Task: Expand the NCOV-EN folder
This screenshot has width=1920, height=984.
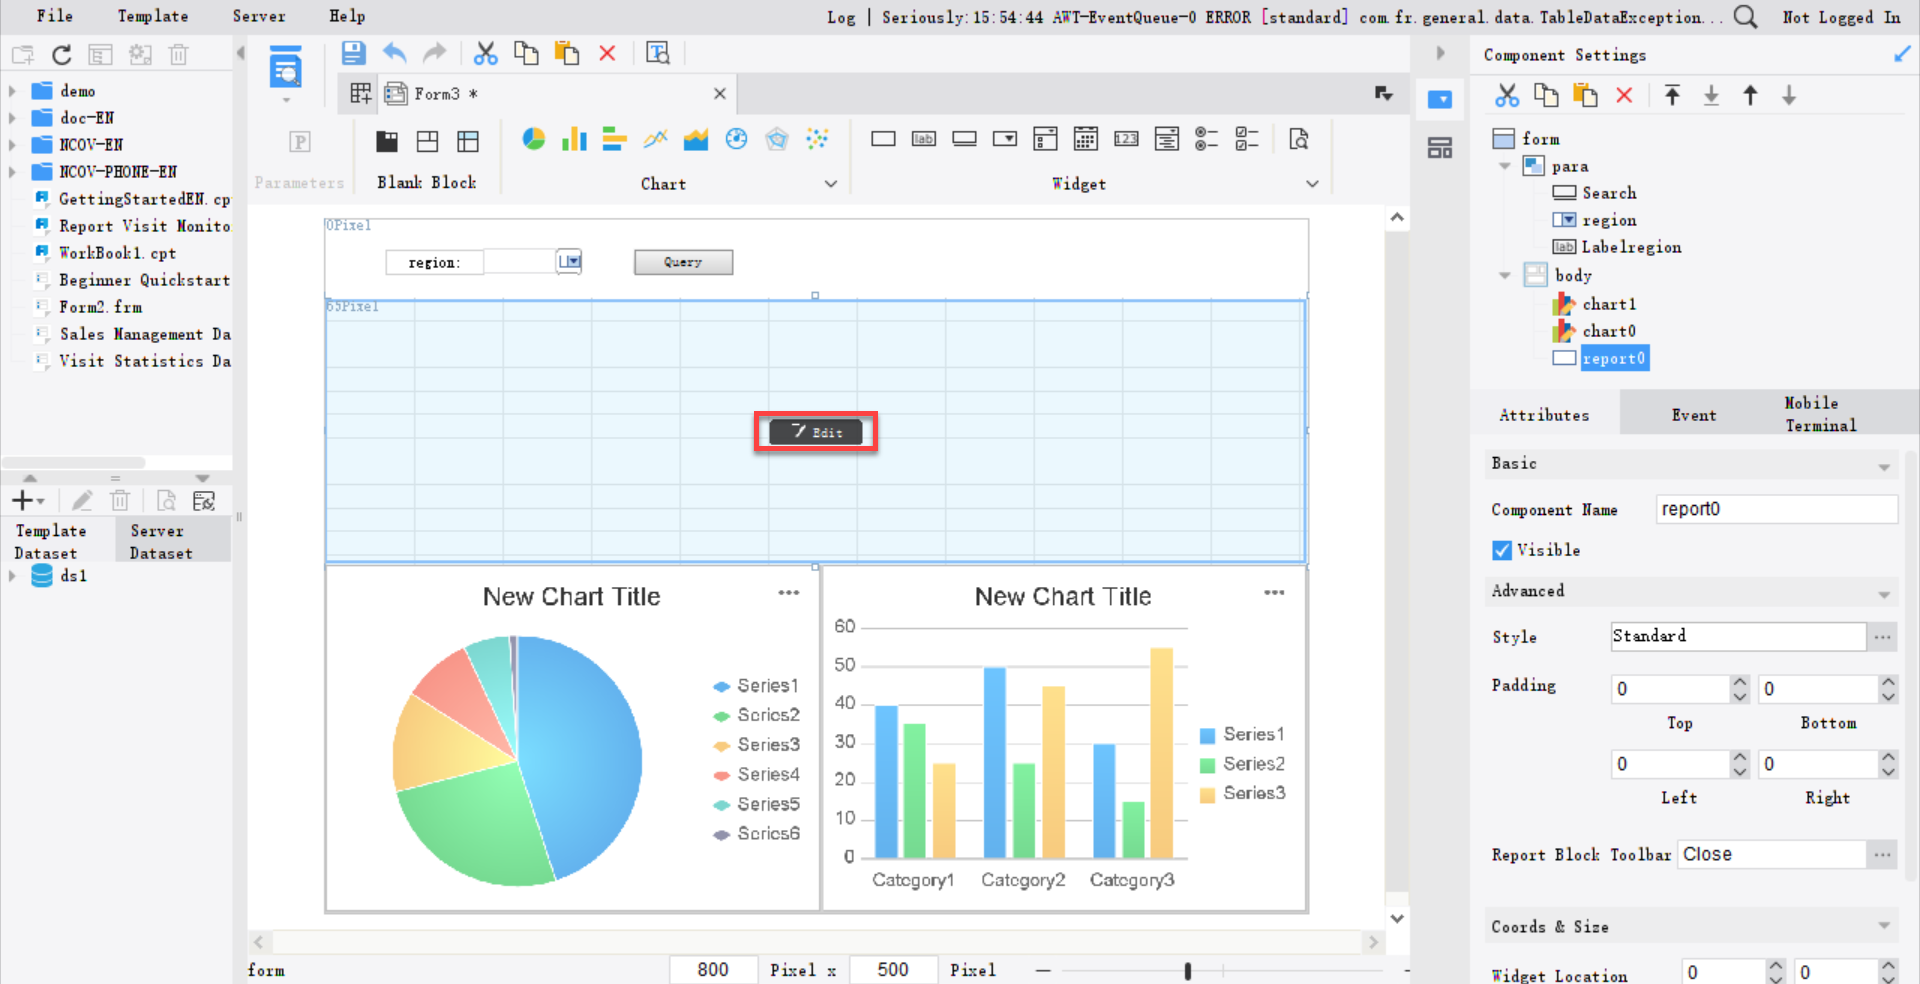Action: pyautogui.click(x=12, y=145)
